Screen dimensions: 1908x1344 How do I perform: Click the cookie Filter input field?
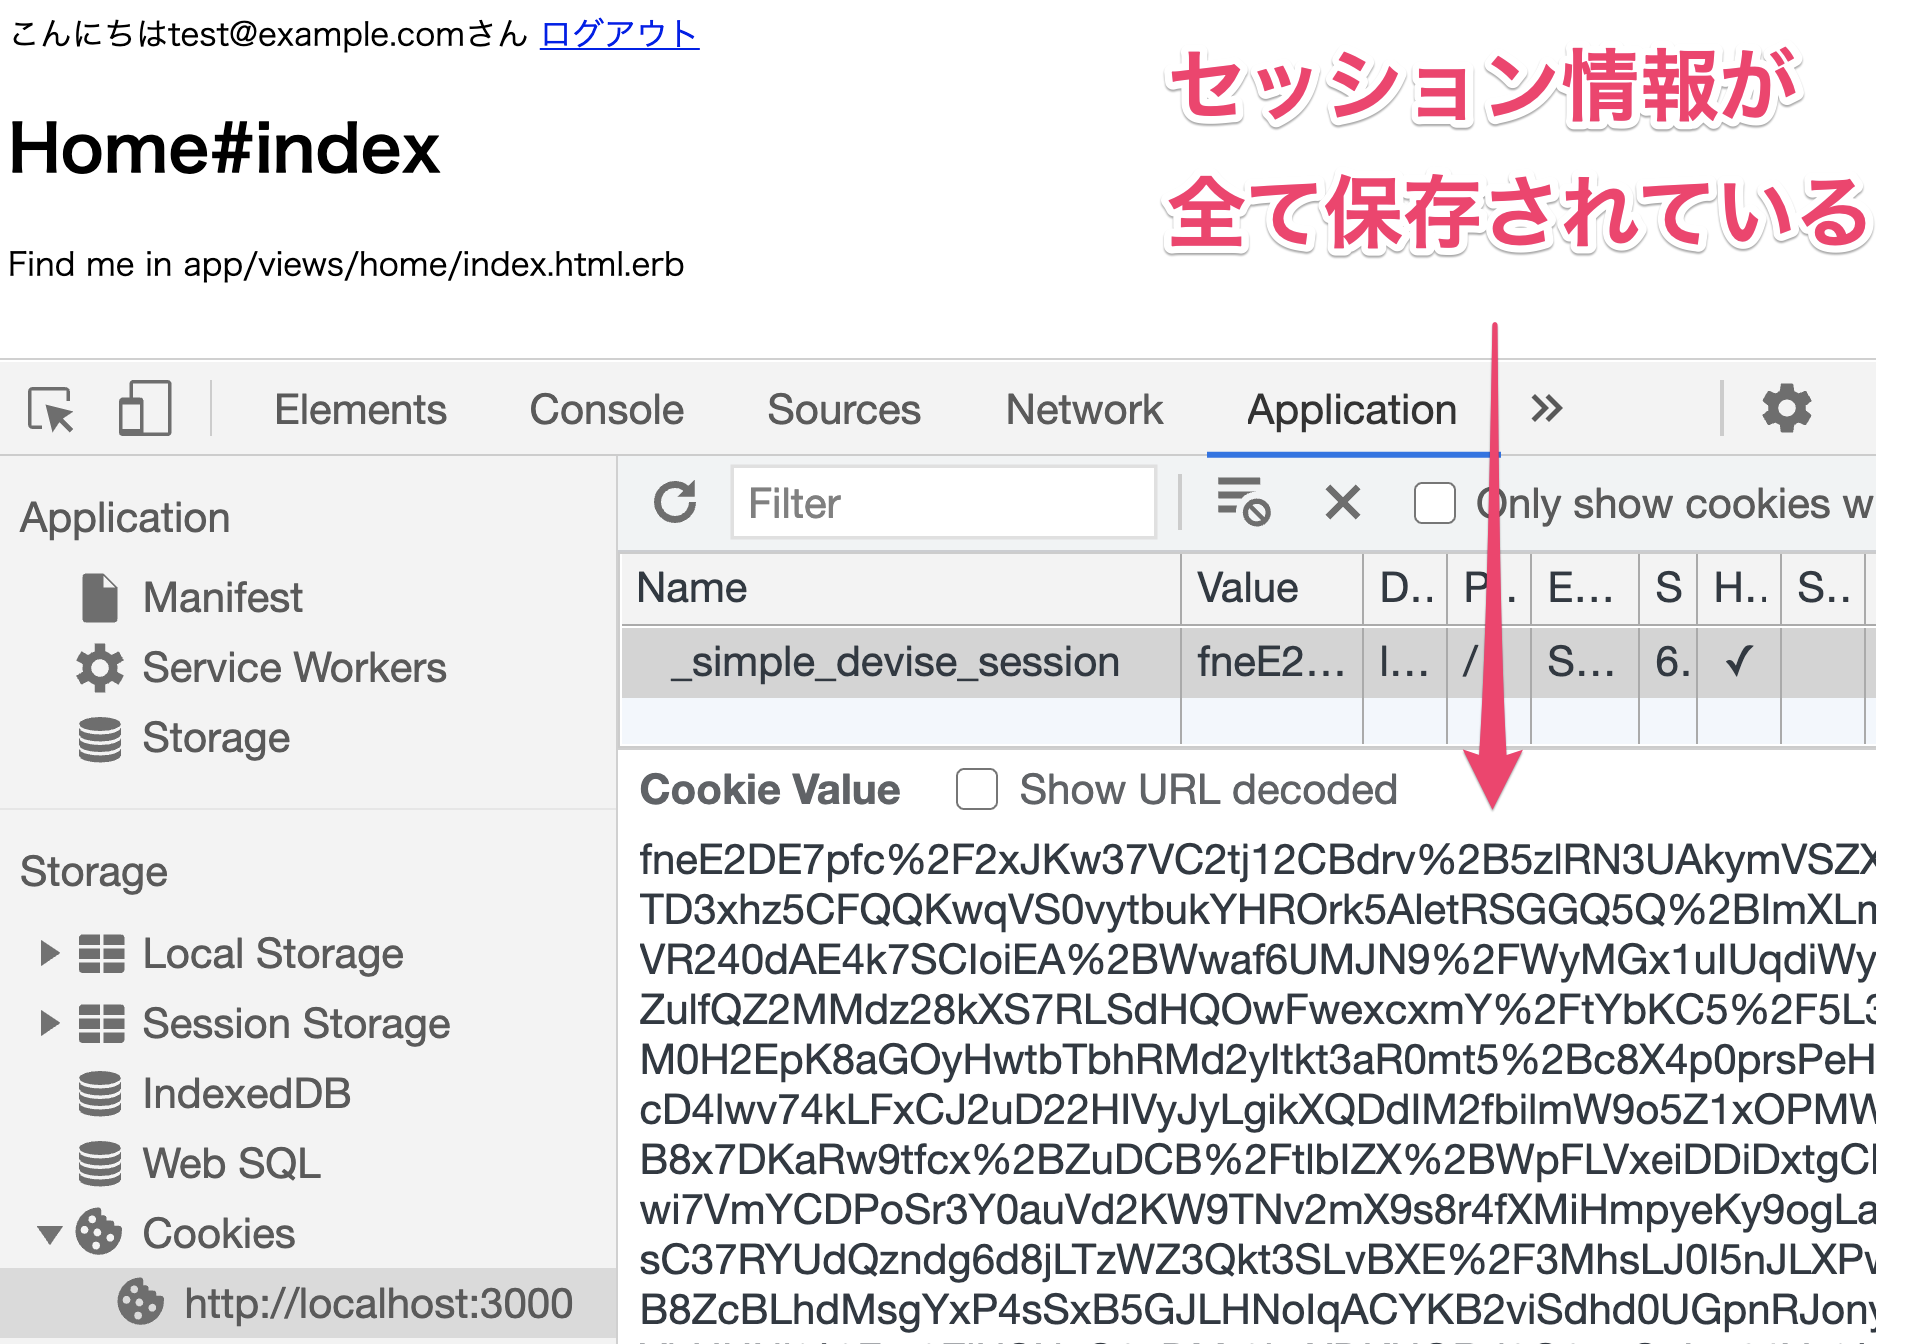[943, 503]
